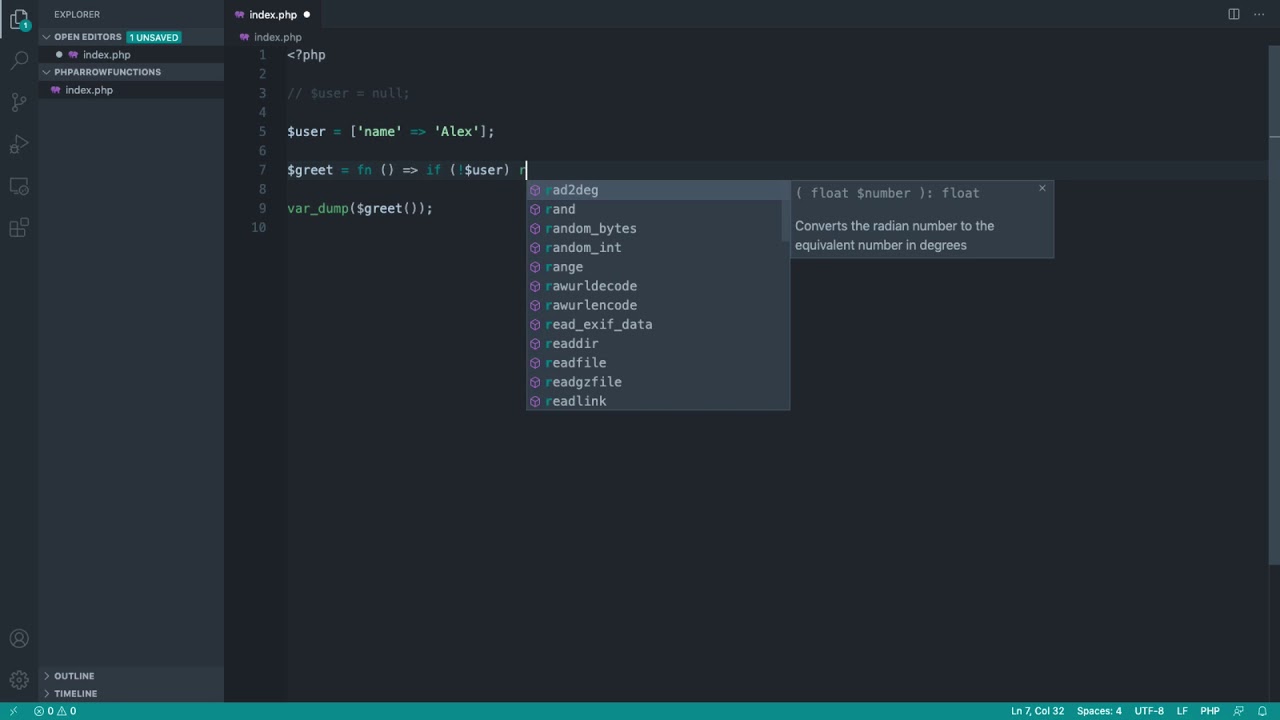1280x720 pixels.
Task: Open the Run and Debug icon
Action: (x=19, y=144)
